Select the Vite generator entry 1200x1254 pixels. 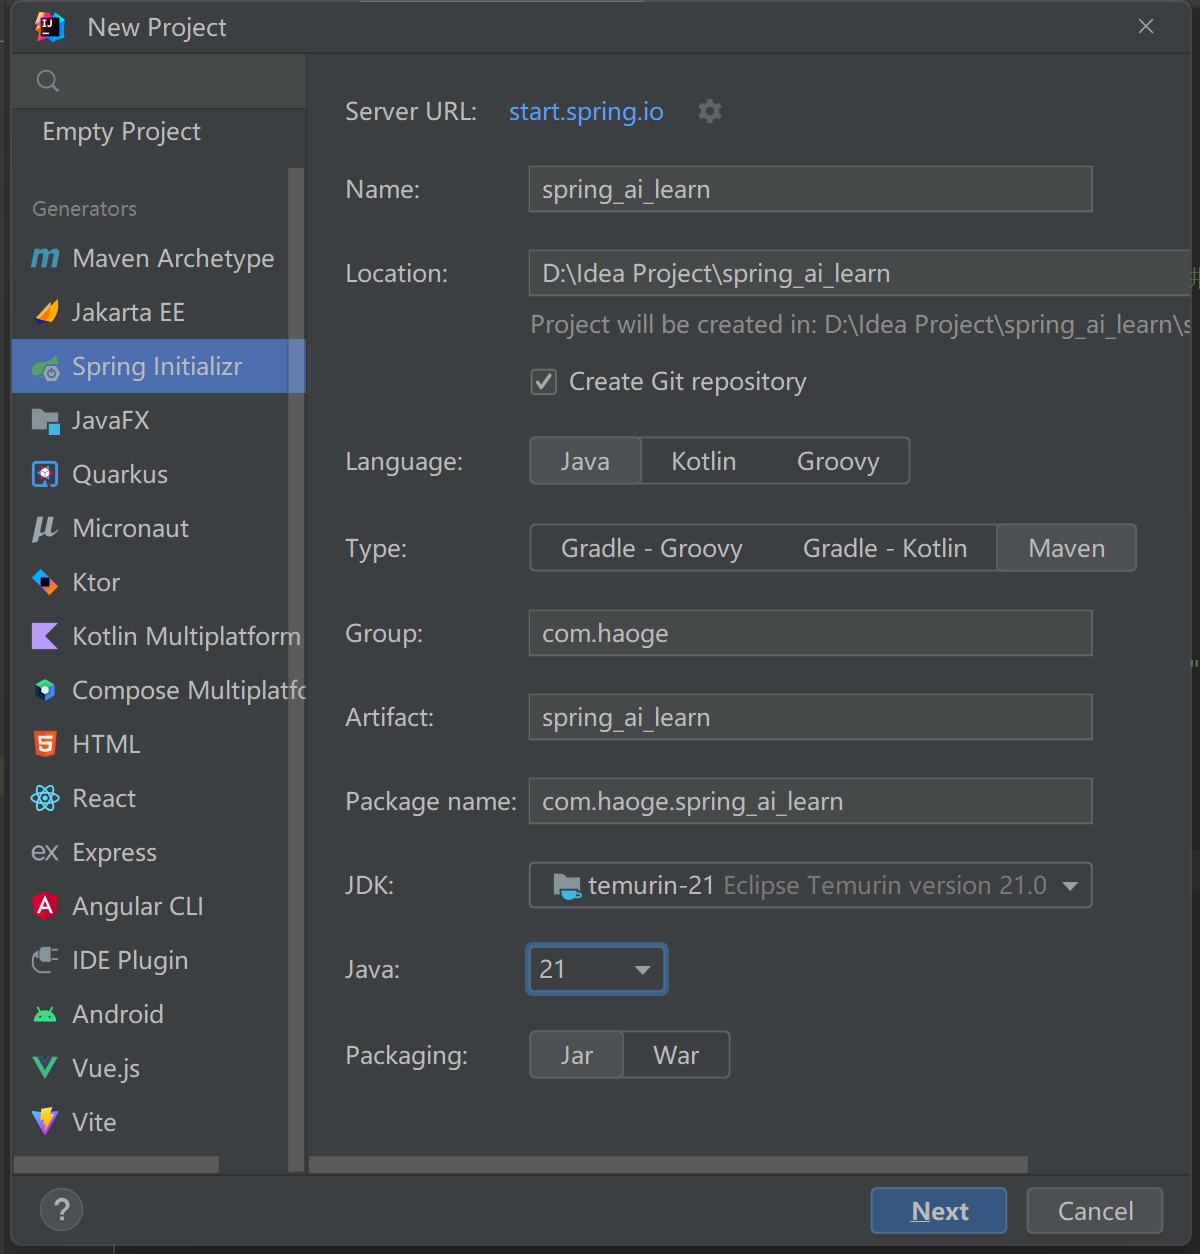[x=150, y=1122]
